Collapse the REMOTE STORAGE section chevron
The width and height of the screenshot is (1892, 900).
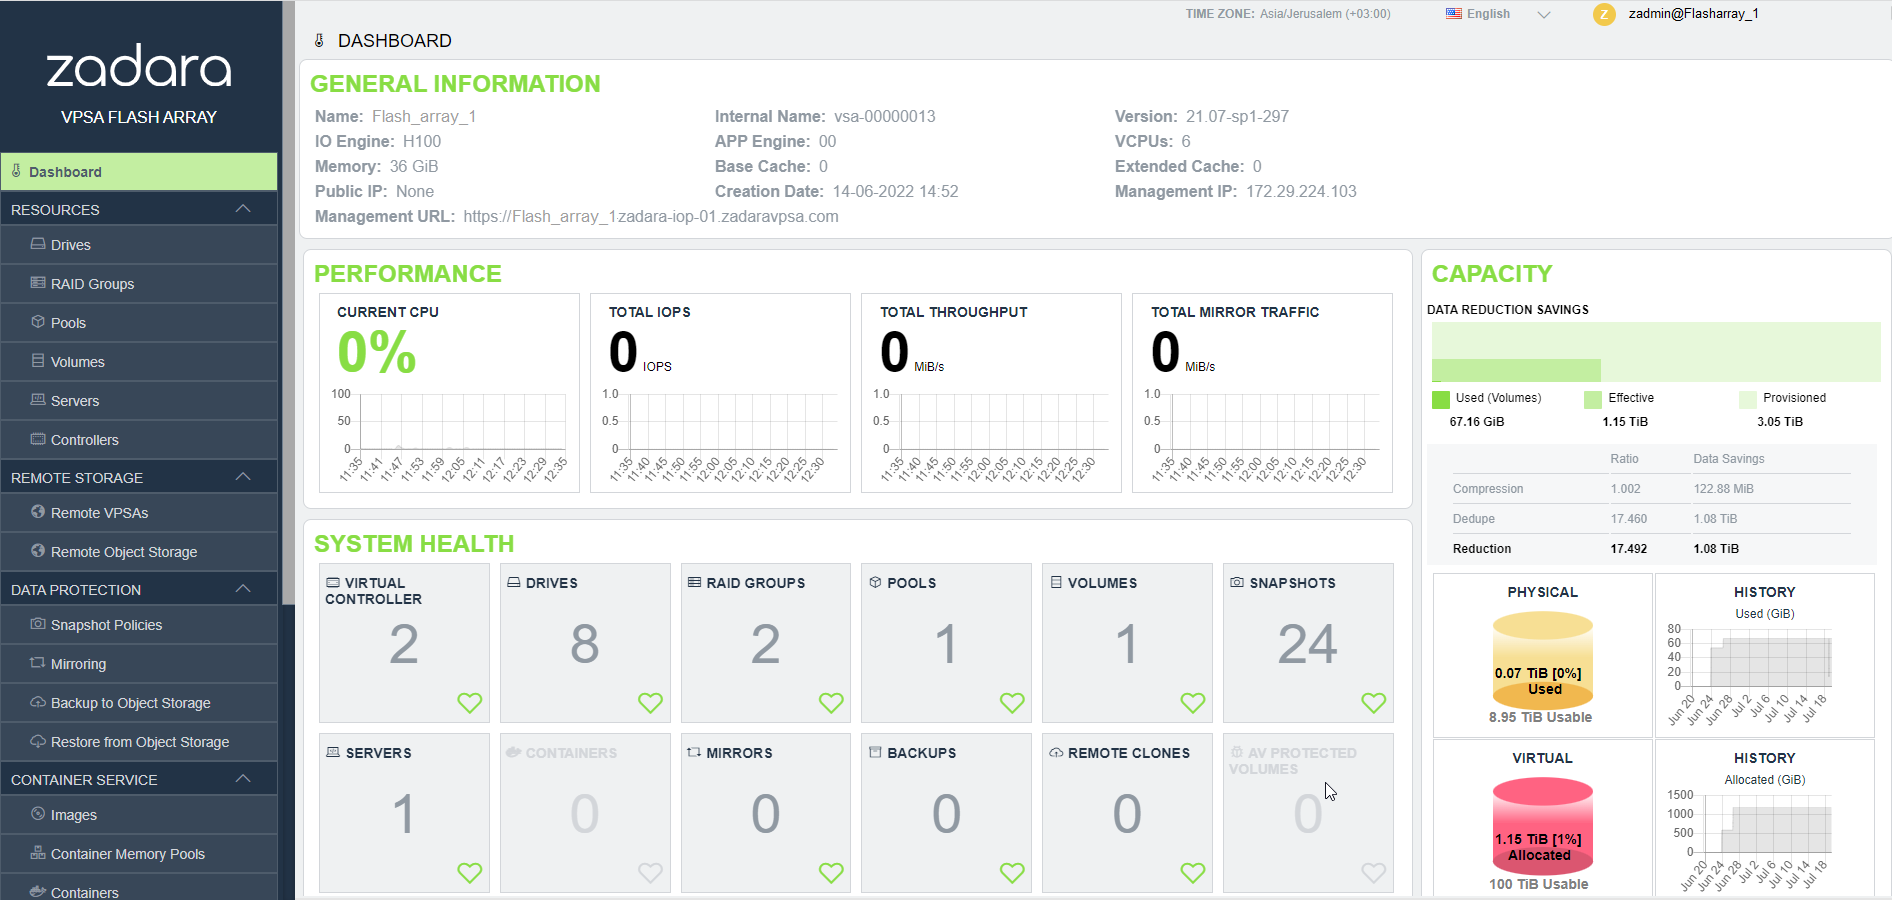(x=243, y=477)
